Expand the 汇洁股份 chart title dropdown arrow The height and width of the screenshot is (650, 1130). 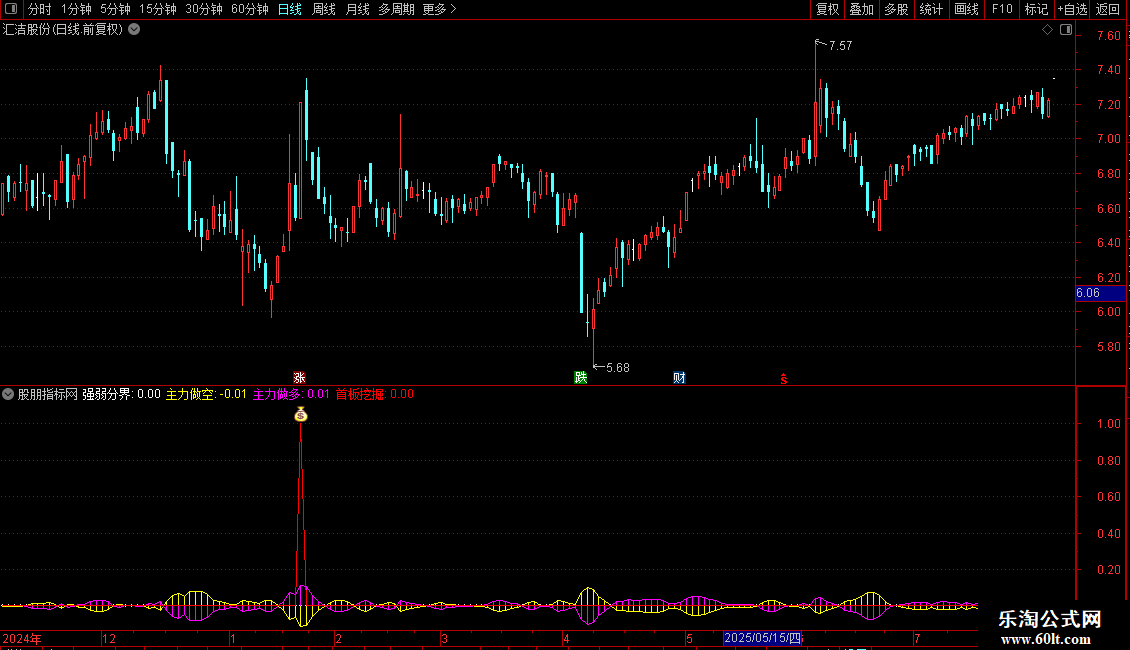click(x=134, y=30)
